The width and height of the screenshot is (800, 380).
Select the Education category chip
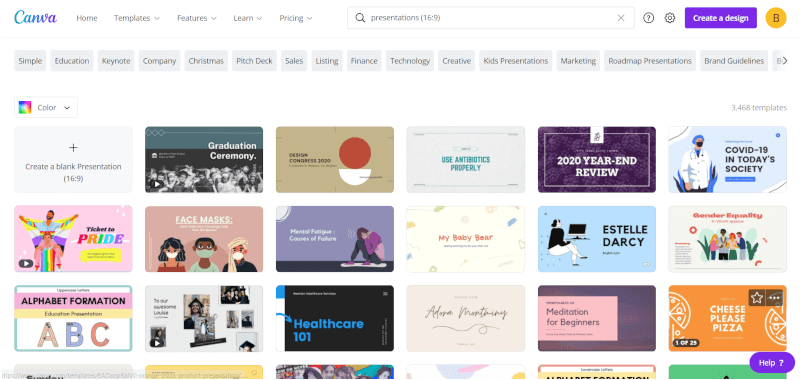72,61
